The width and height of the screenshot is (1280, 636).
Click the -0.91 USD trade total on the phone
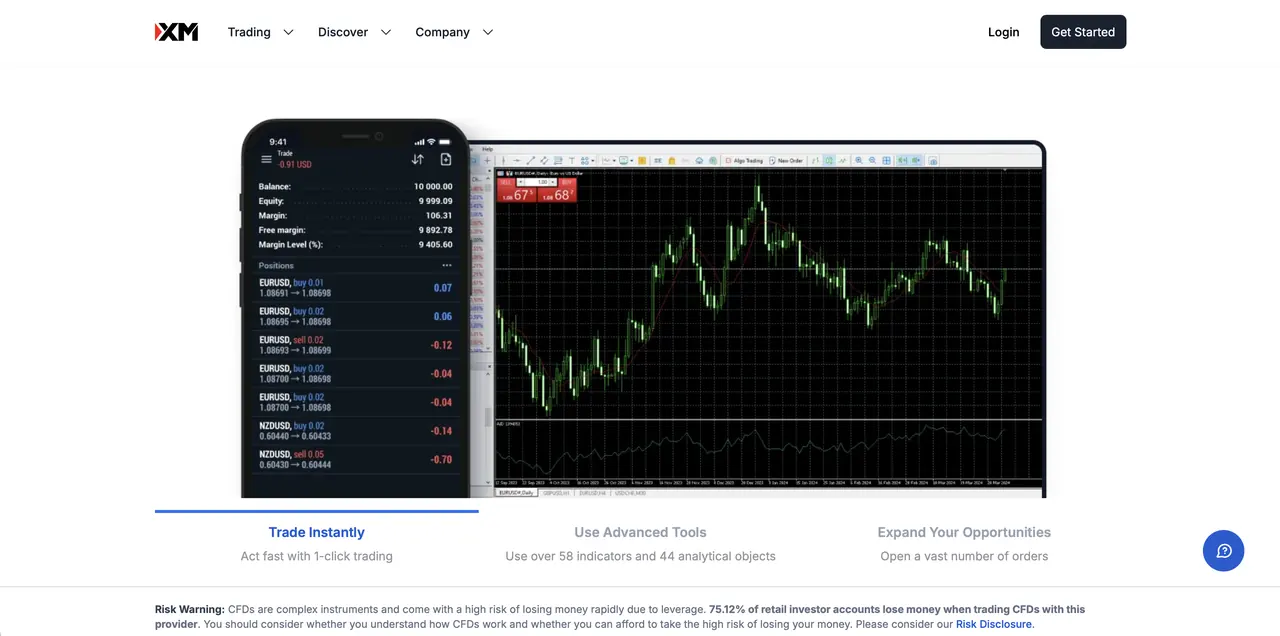click(x=295, y=164)
